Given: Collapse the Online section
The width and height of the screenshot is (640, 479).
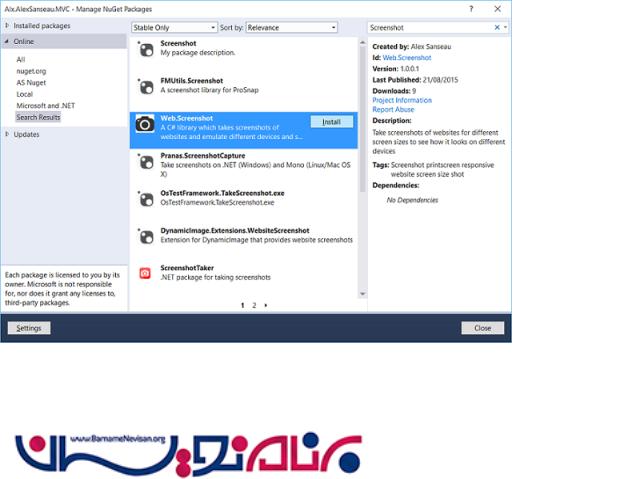Looking at the screenshot, I should [x=7, y=41].
